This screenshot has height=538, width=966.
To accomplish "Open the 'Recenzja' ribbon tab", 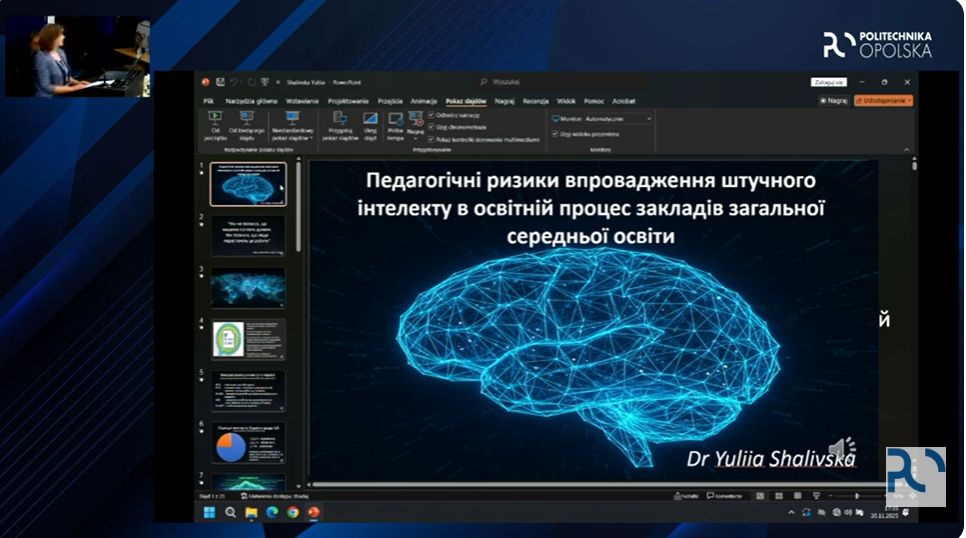I will tap(535, 101).
